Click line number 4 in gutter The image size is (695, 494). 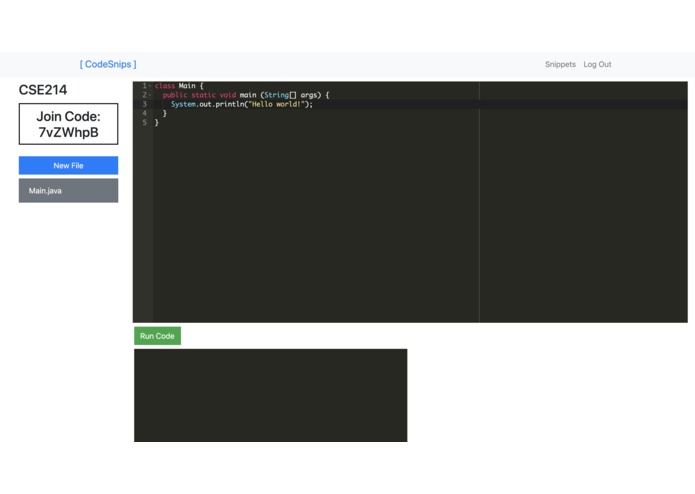point(144,113)
